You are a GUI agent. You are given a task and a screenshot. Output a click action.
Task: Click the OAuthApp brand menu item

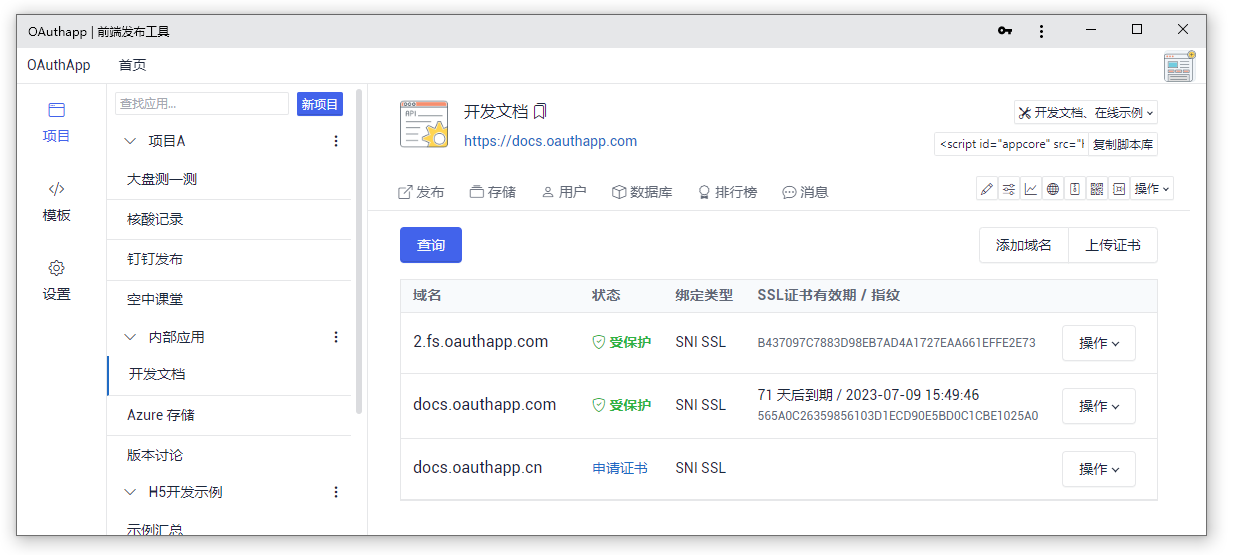[x=59, y=65]
